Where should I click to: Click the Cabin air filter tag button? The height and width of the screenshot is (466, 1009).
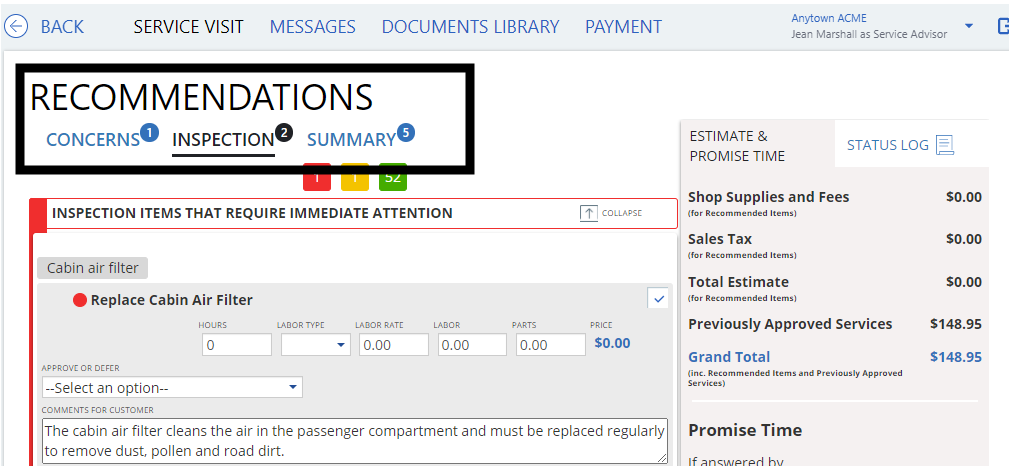click(x=93, y=268)
